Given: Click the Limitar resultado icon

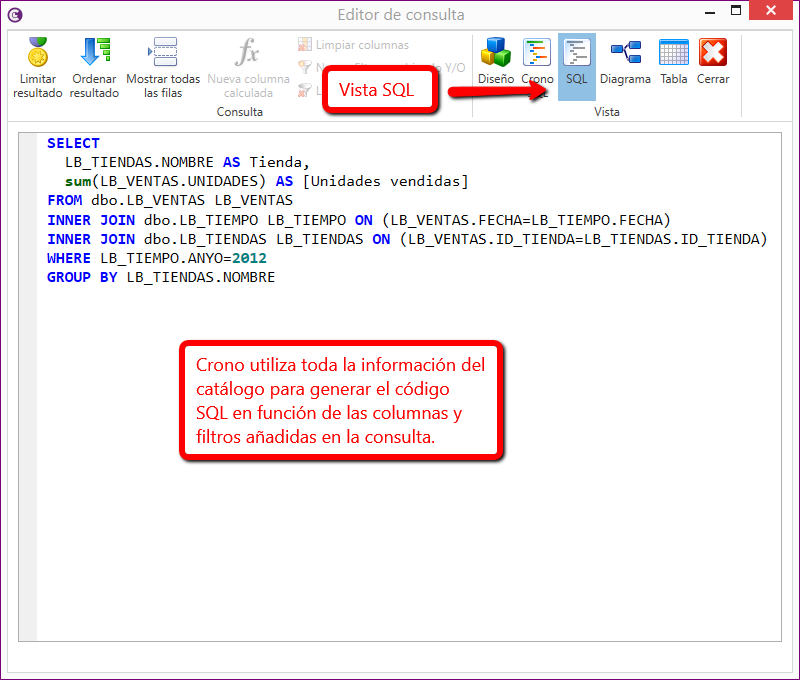Looking at the screenshot, I should (x=37, y=53).
